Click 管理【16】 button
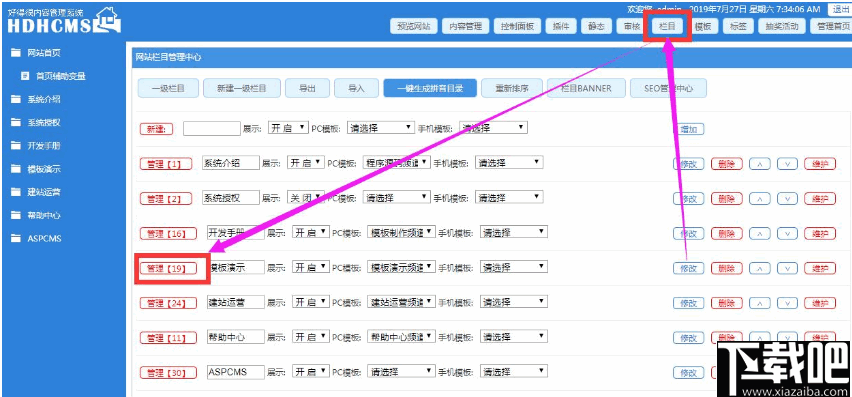852x397 pixels. 168,234
